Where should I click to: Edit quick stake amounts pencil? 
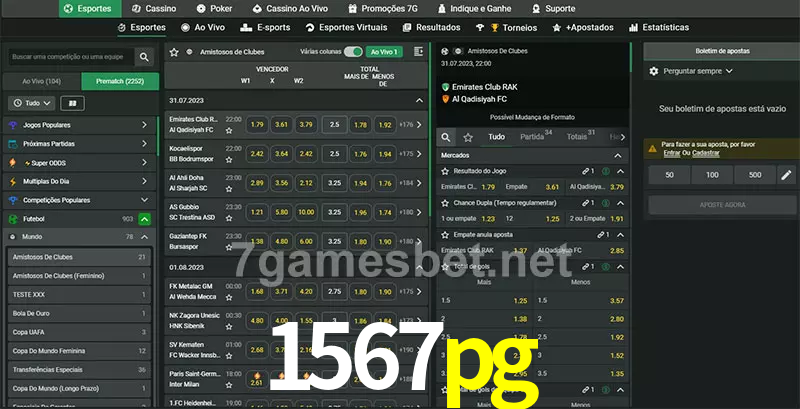(x=786, y=175)
